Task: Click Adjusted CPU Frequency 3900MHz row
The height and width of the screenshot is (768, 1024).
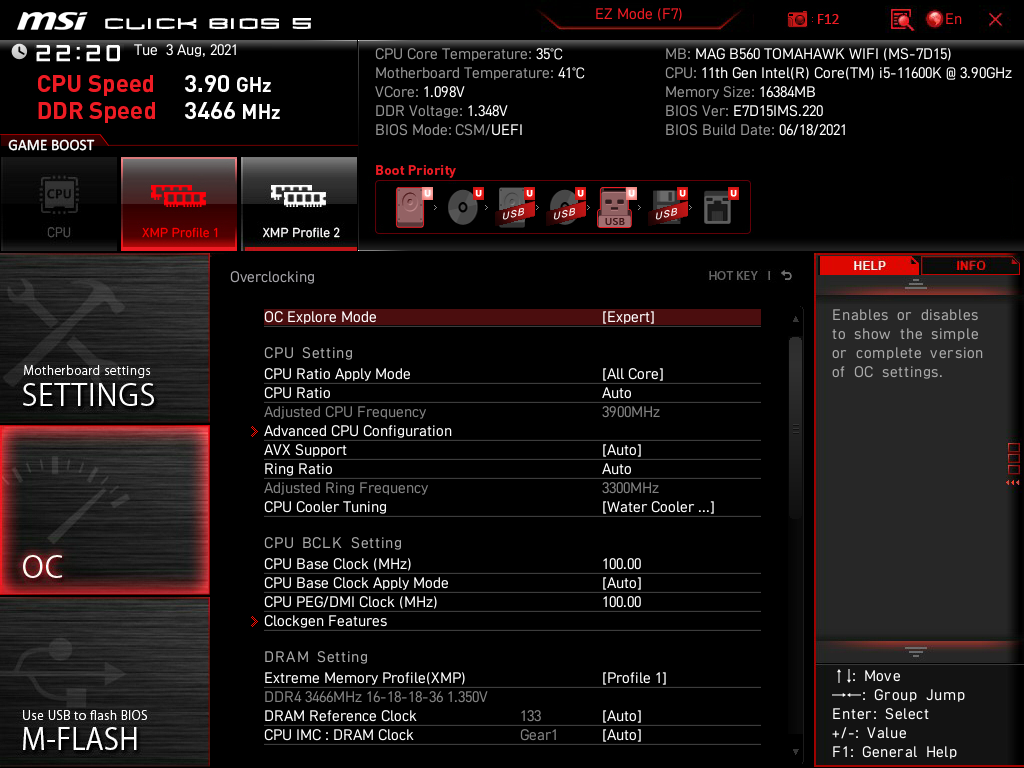Action: click(x=512, y=412)
